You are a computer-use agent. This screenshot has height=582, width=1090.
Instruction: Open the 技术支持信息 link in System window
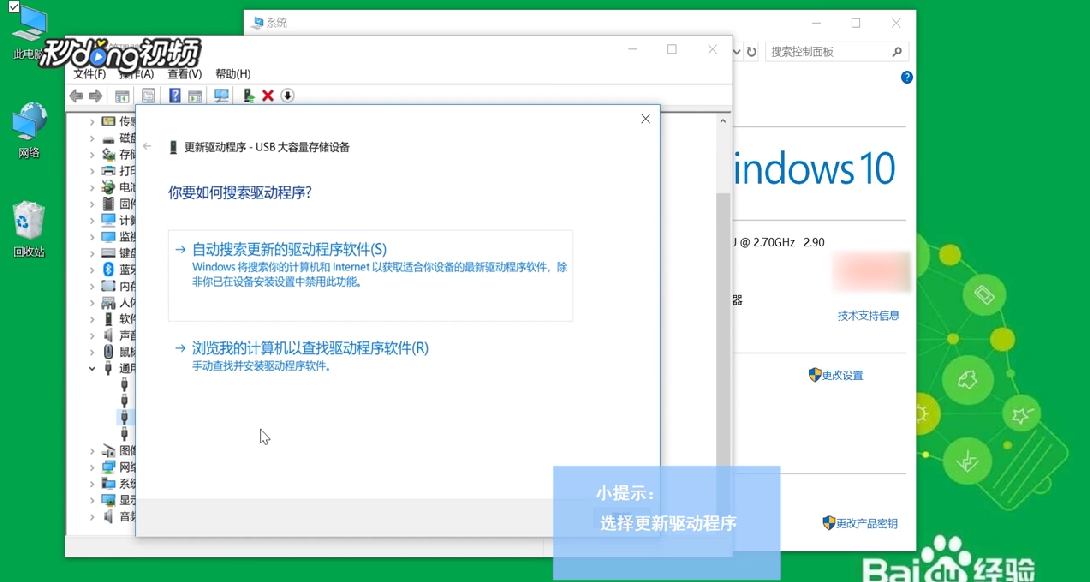[x=869, y=316]
